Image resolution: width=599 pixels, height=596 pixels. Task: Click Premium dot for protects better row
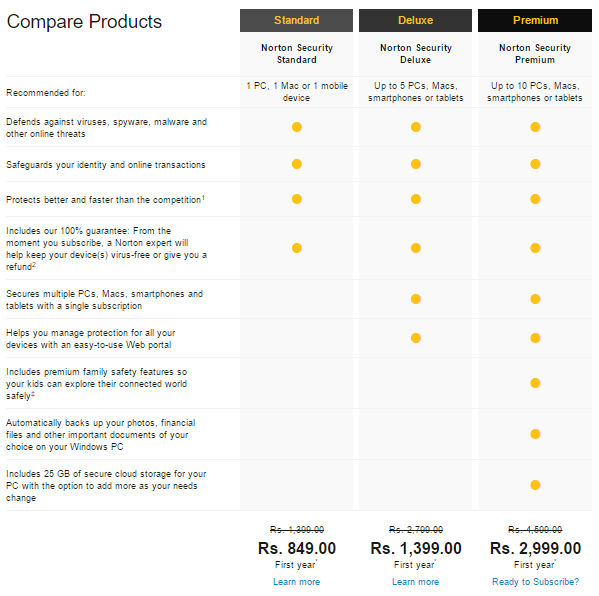click(x=535, y=199)
